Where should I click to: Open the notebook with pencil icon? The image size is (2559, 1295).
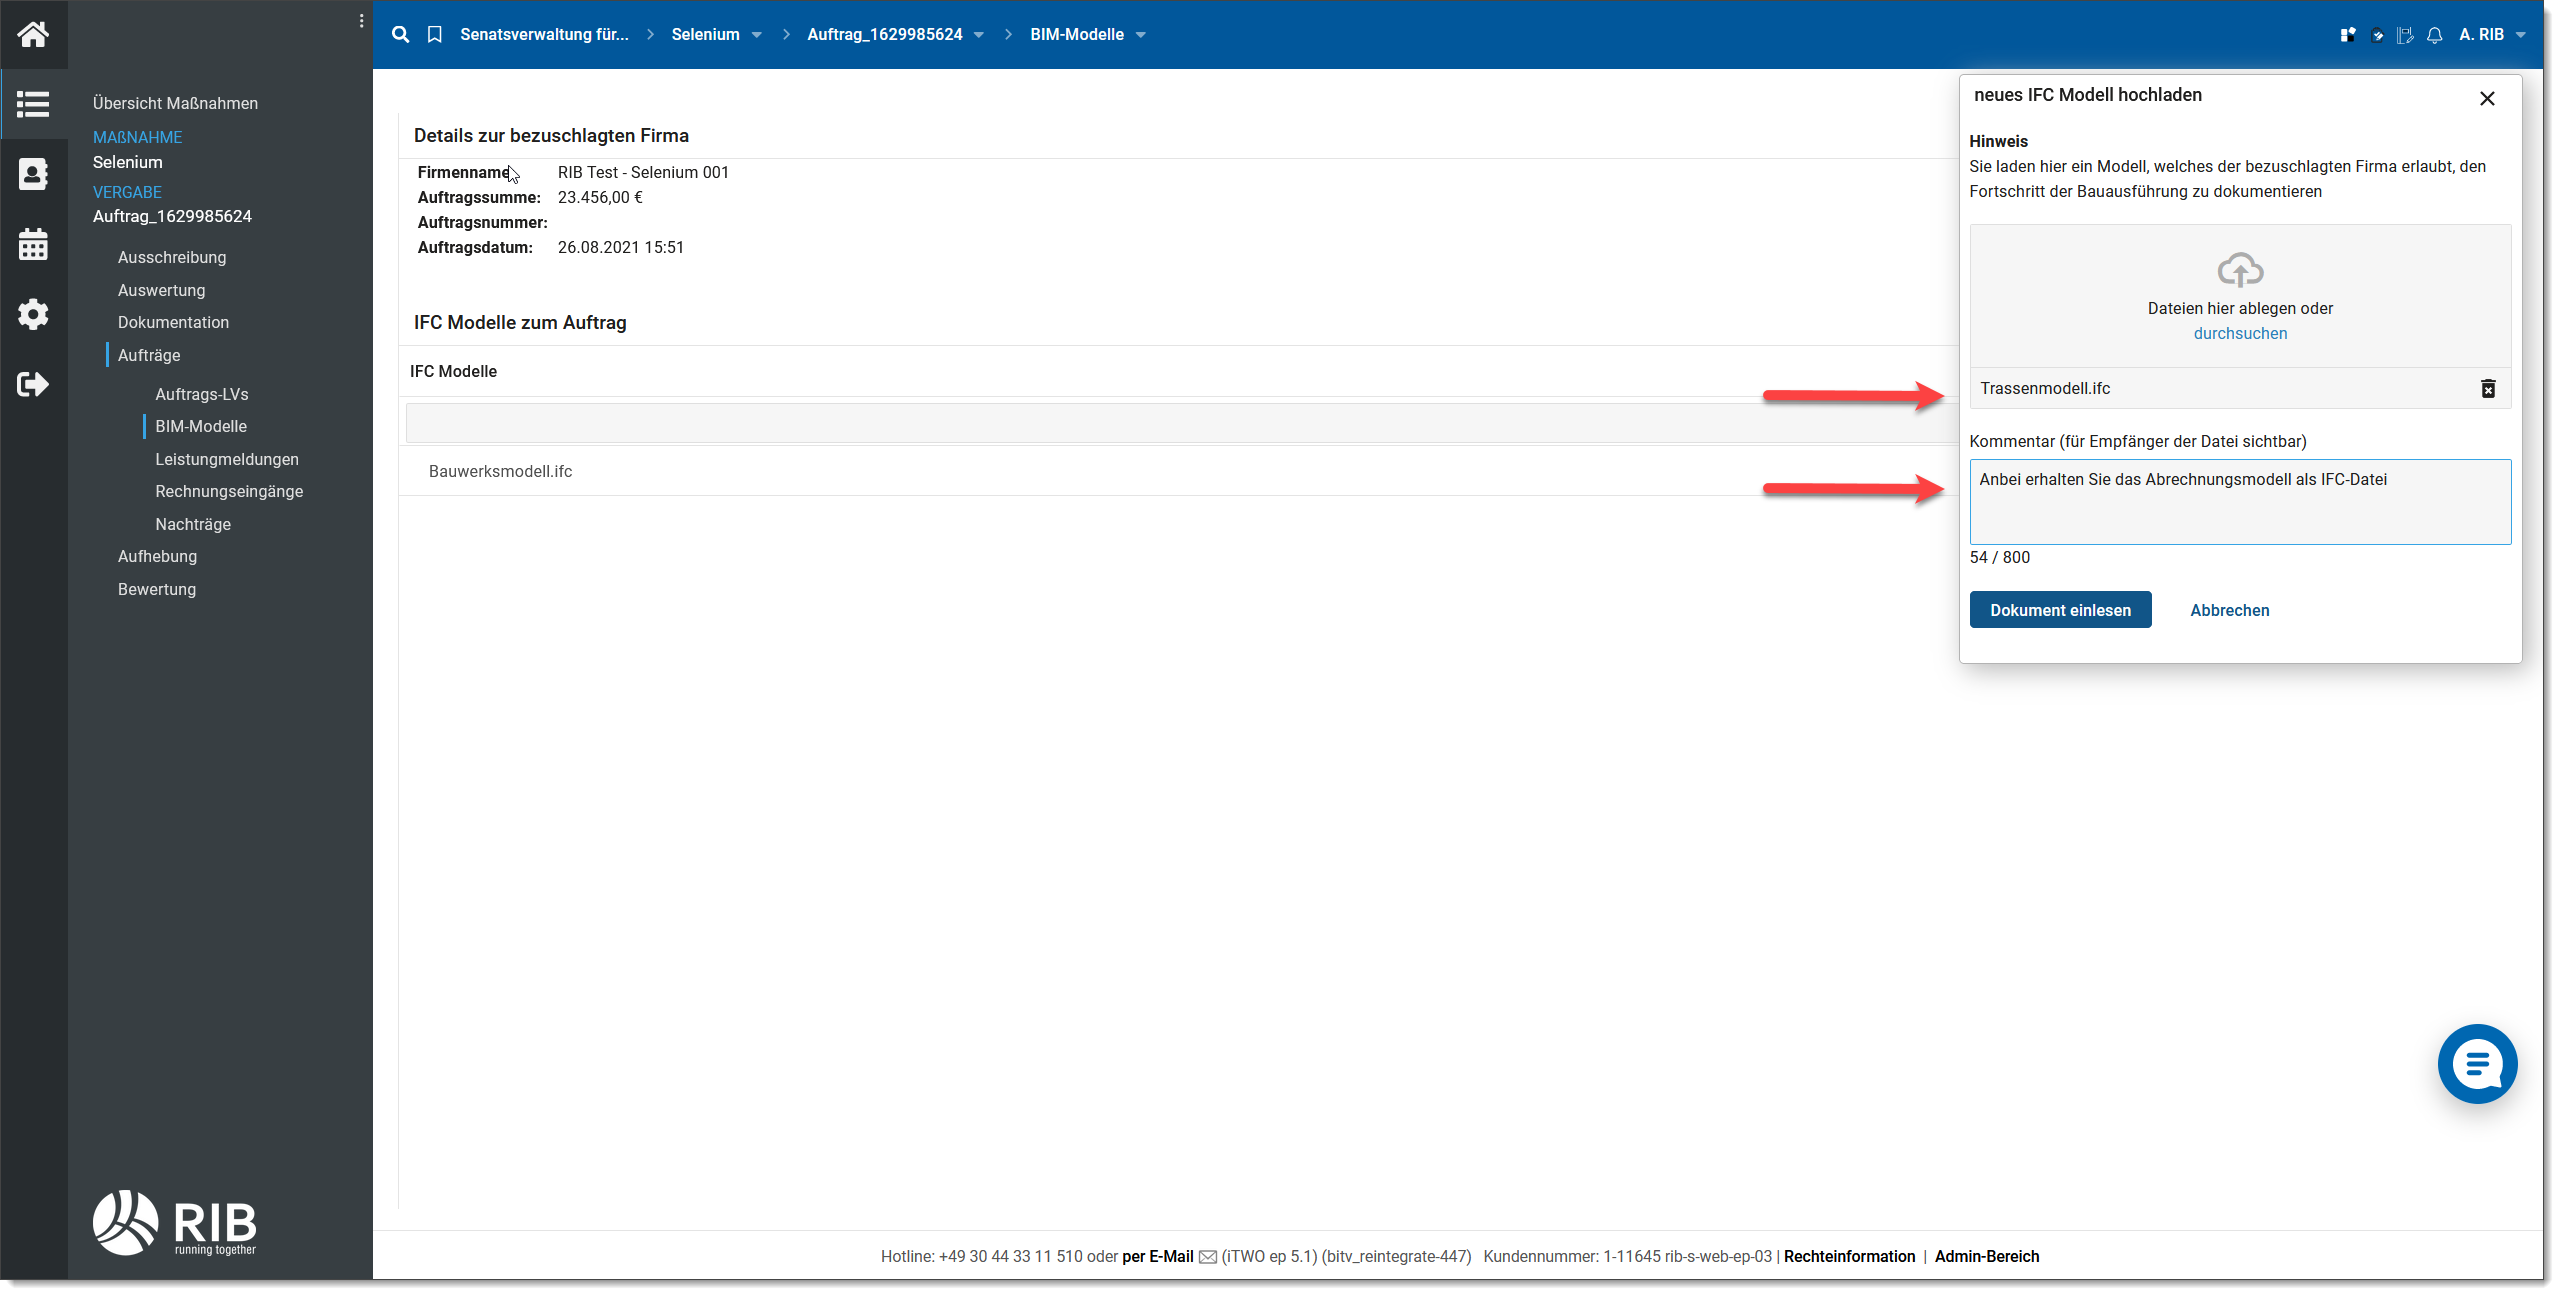[x=2405, y=35]
